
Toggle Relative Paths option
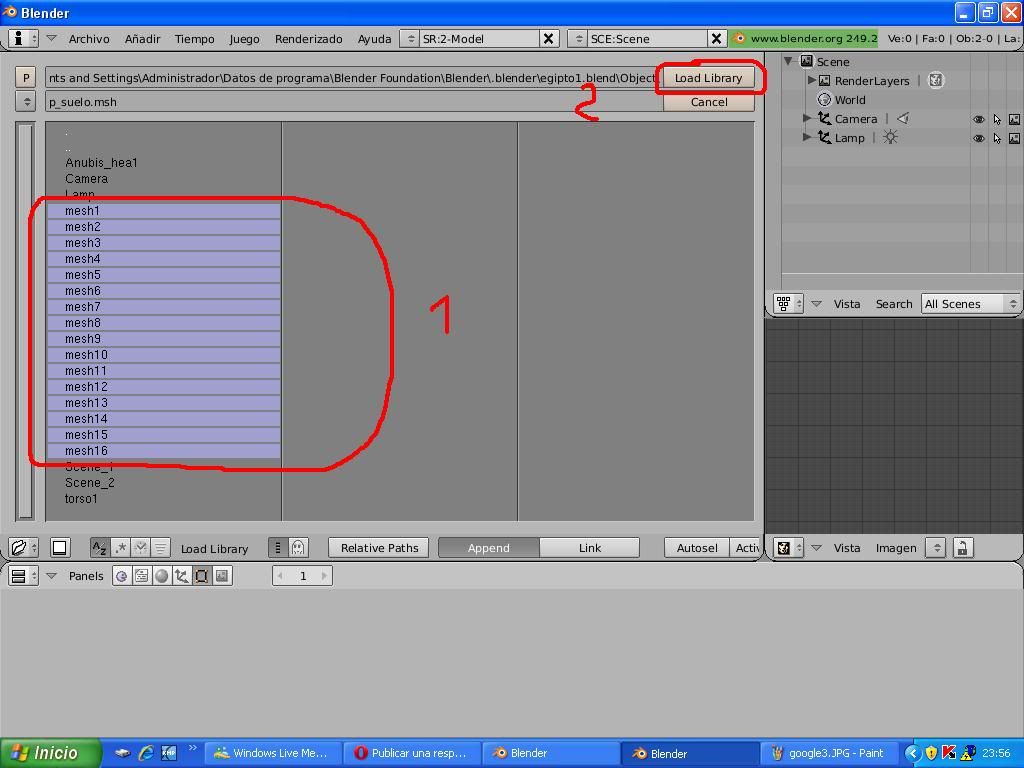379,548
